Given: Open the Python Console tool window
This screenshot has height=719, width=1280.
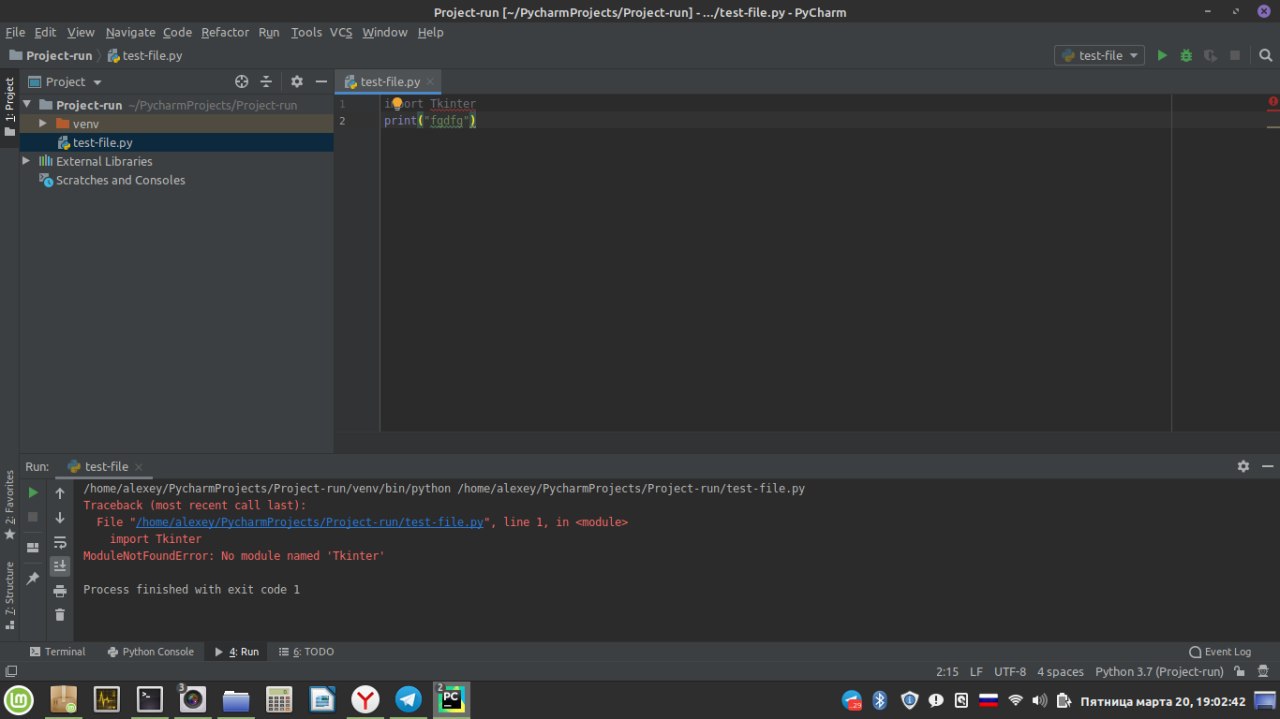Looking at the screenshot, I should tap(150, 651).
